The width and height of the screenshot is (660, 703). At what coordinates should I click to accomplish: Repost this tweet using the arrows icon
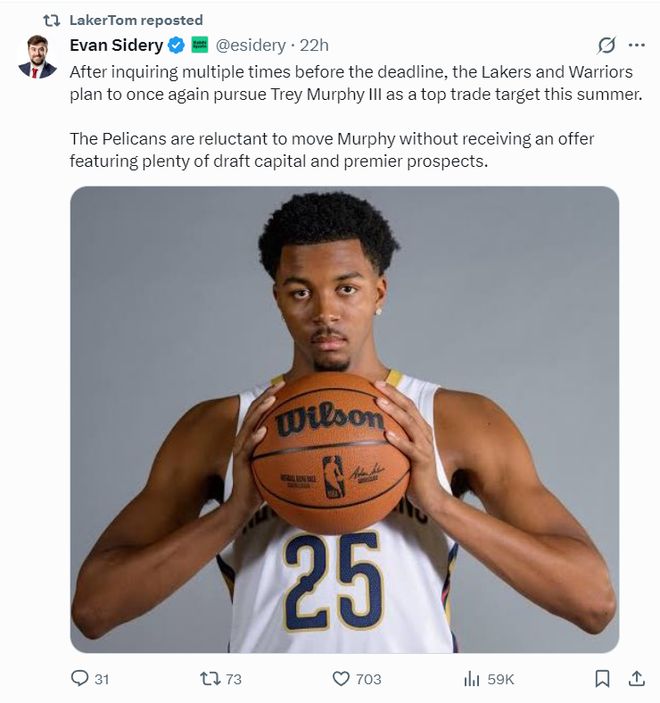(x=210, y=678)
